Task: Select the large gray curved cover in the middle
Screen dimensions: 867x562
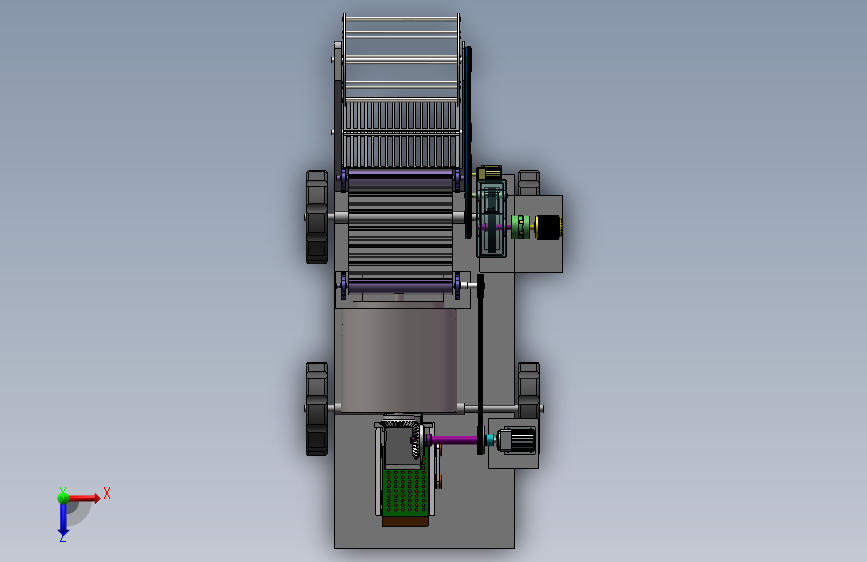Action: [x=398, y=360]
